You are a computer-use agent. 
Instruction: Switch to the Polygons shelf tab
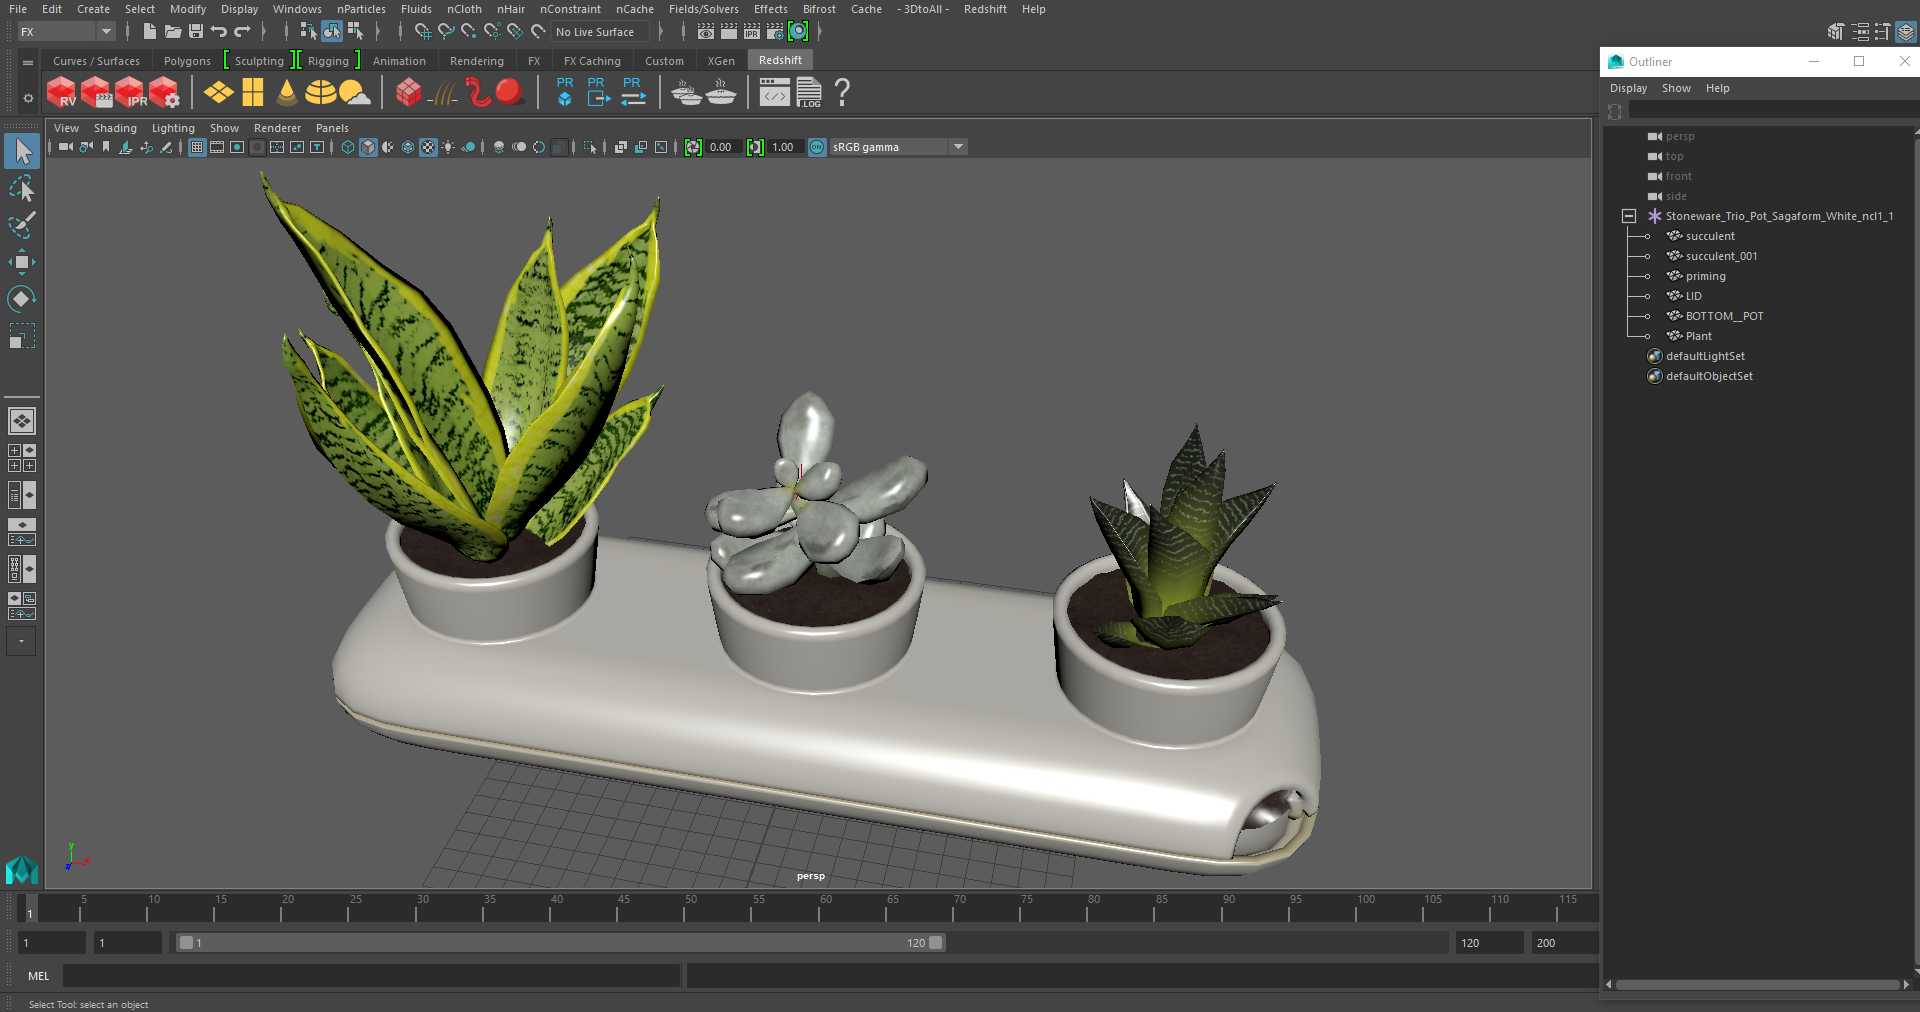click(x=187, y=61)
